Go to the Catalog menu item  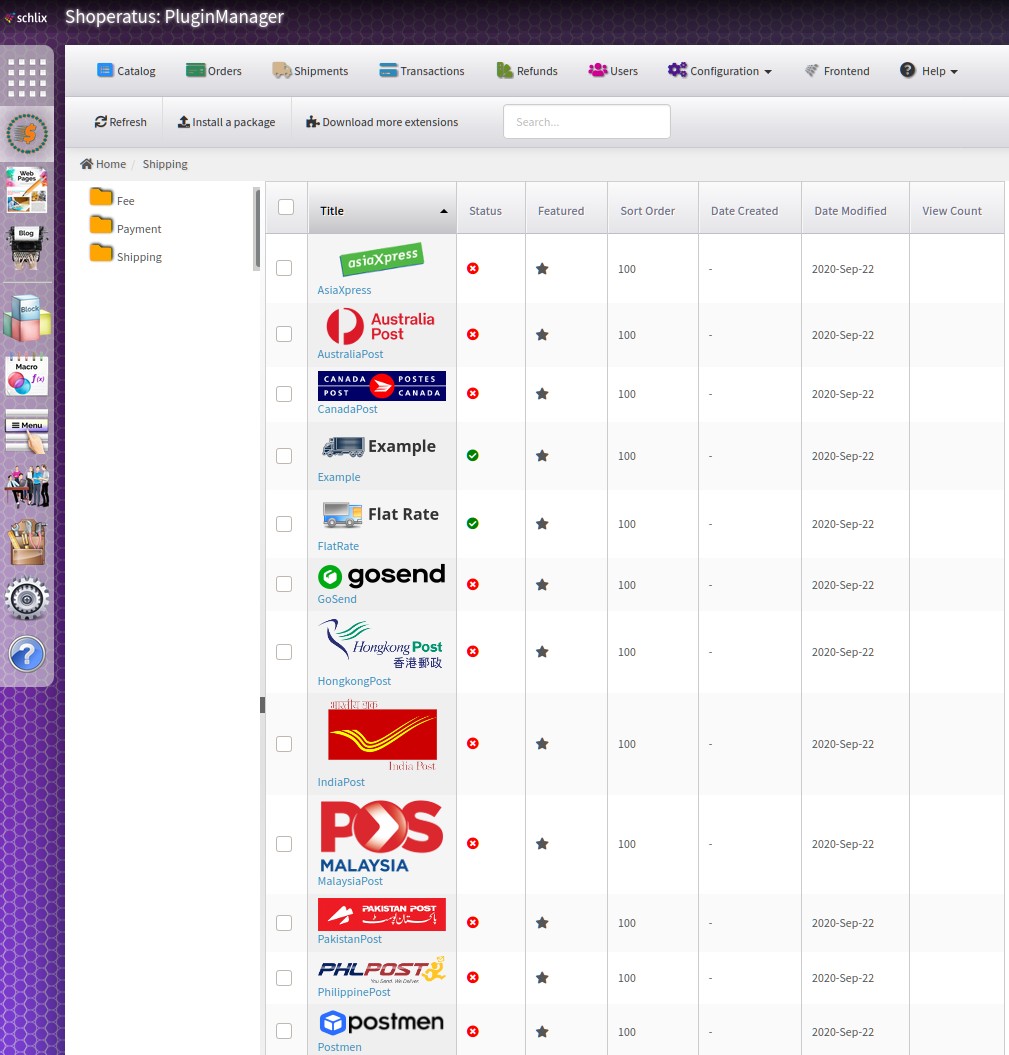point(126,71)
